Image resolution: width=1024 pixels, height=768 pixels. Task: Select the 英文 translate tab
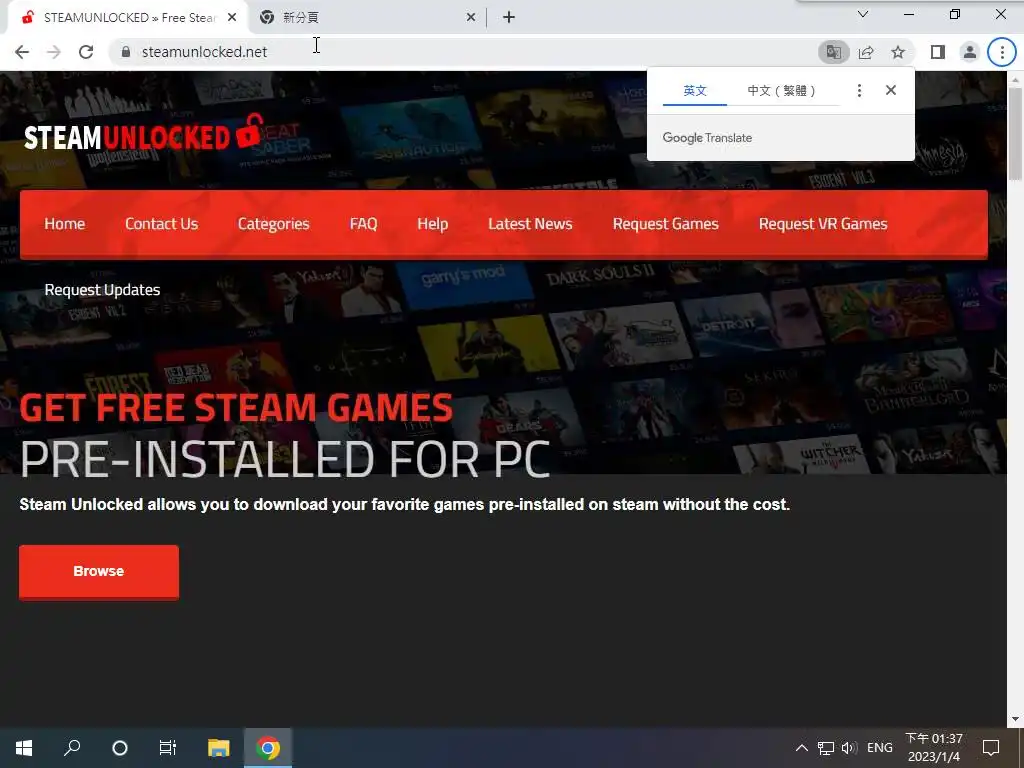click(695, 91)
